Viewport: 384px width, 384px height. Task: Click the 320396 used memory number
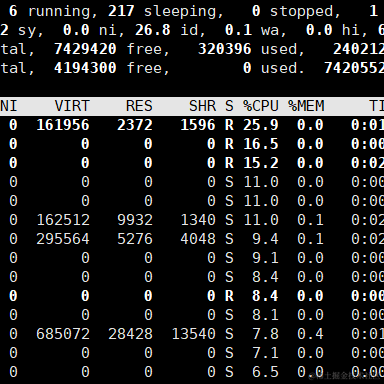(225, 49)
